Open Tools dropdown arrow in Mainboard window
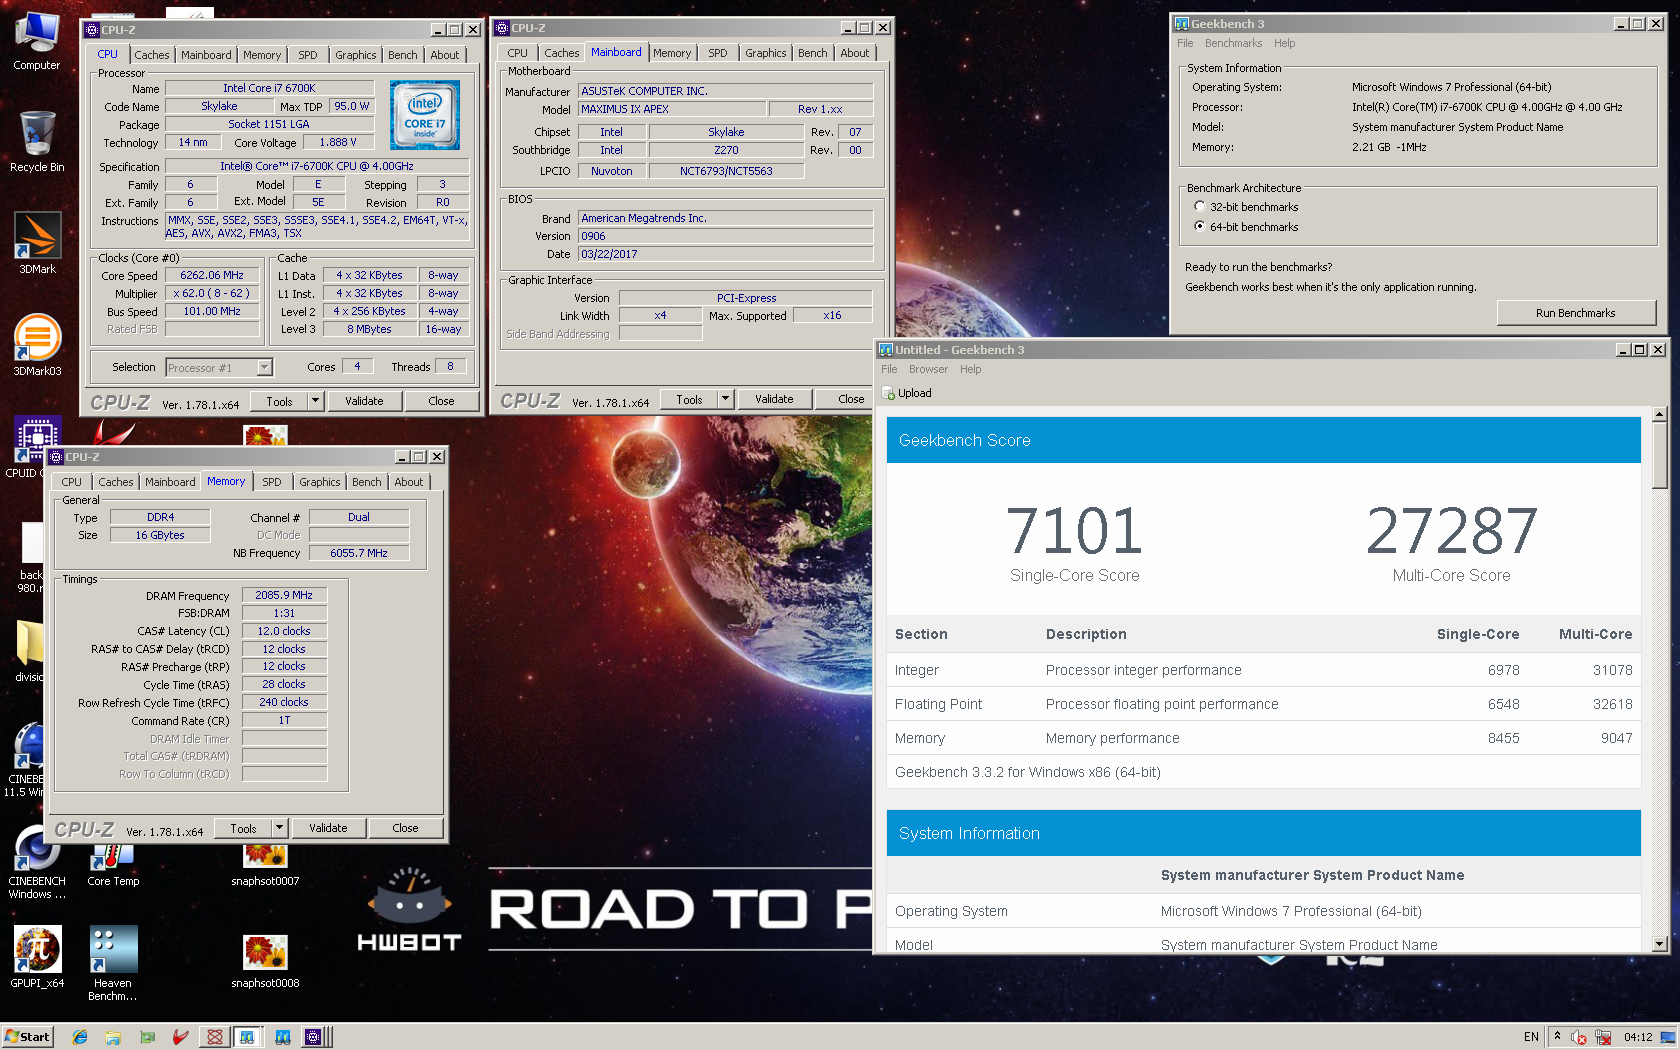Viewport: 1680px width, 1050px height. 725,399
